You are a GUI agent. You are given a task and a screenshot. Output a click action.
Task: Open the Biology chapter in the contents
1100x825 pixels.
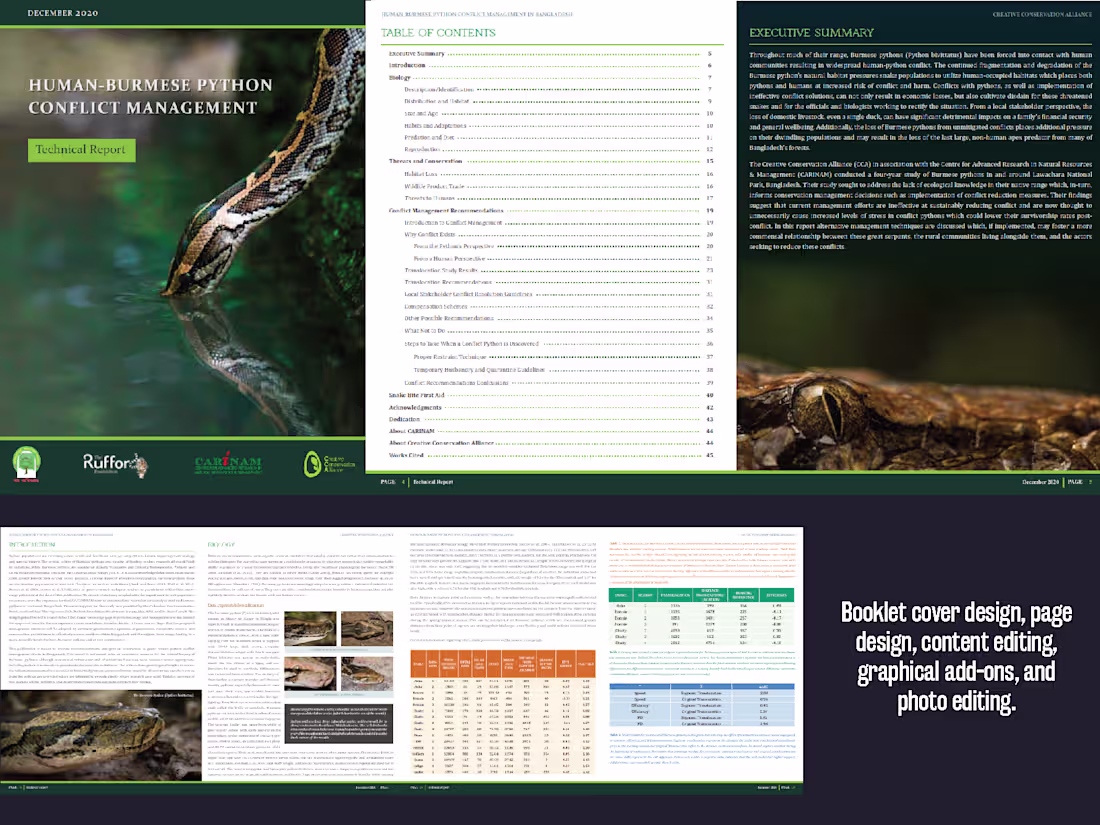click(x=399, y=78)
